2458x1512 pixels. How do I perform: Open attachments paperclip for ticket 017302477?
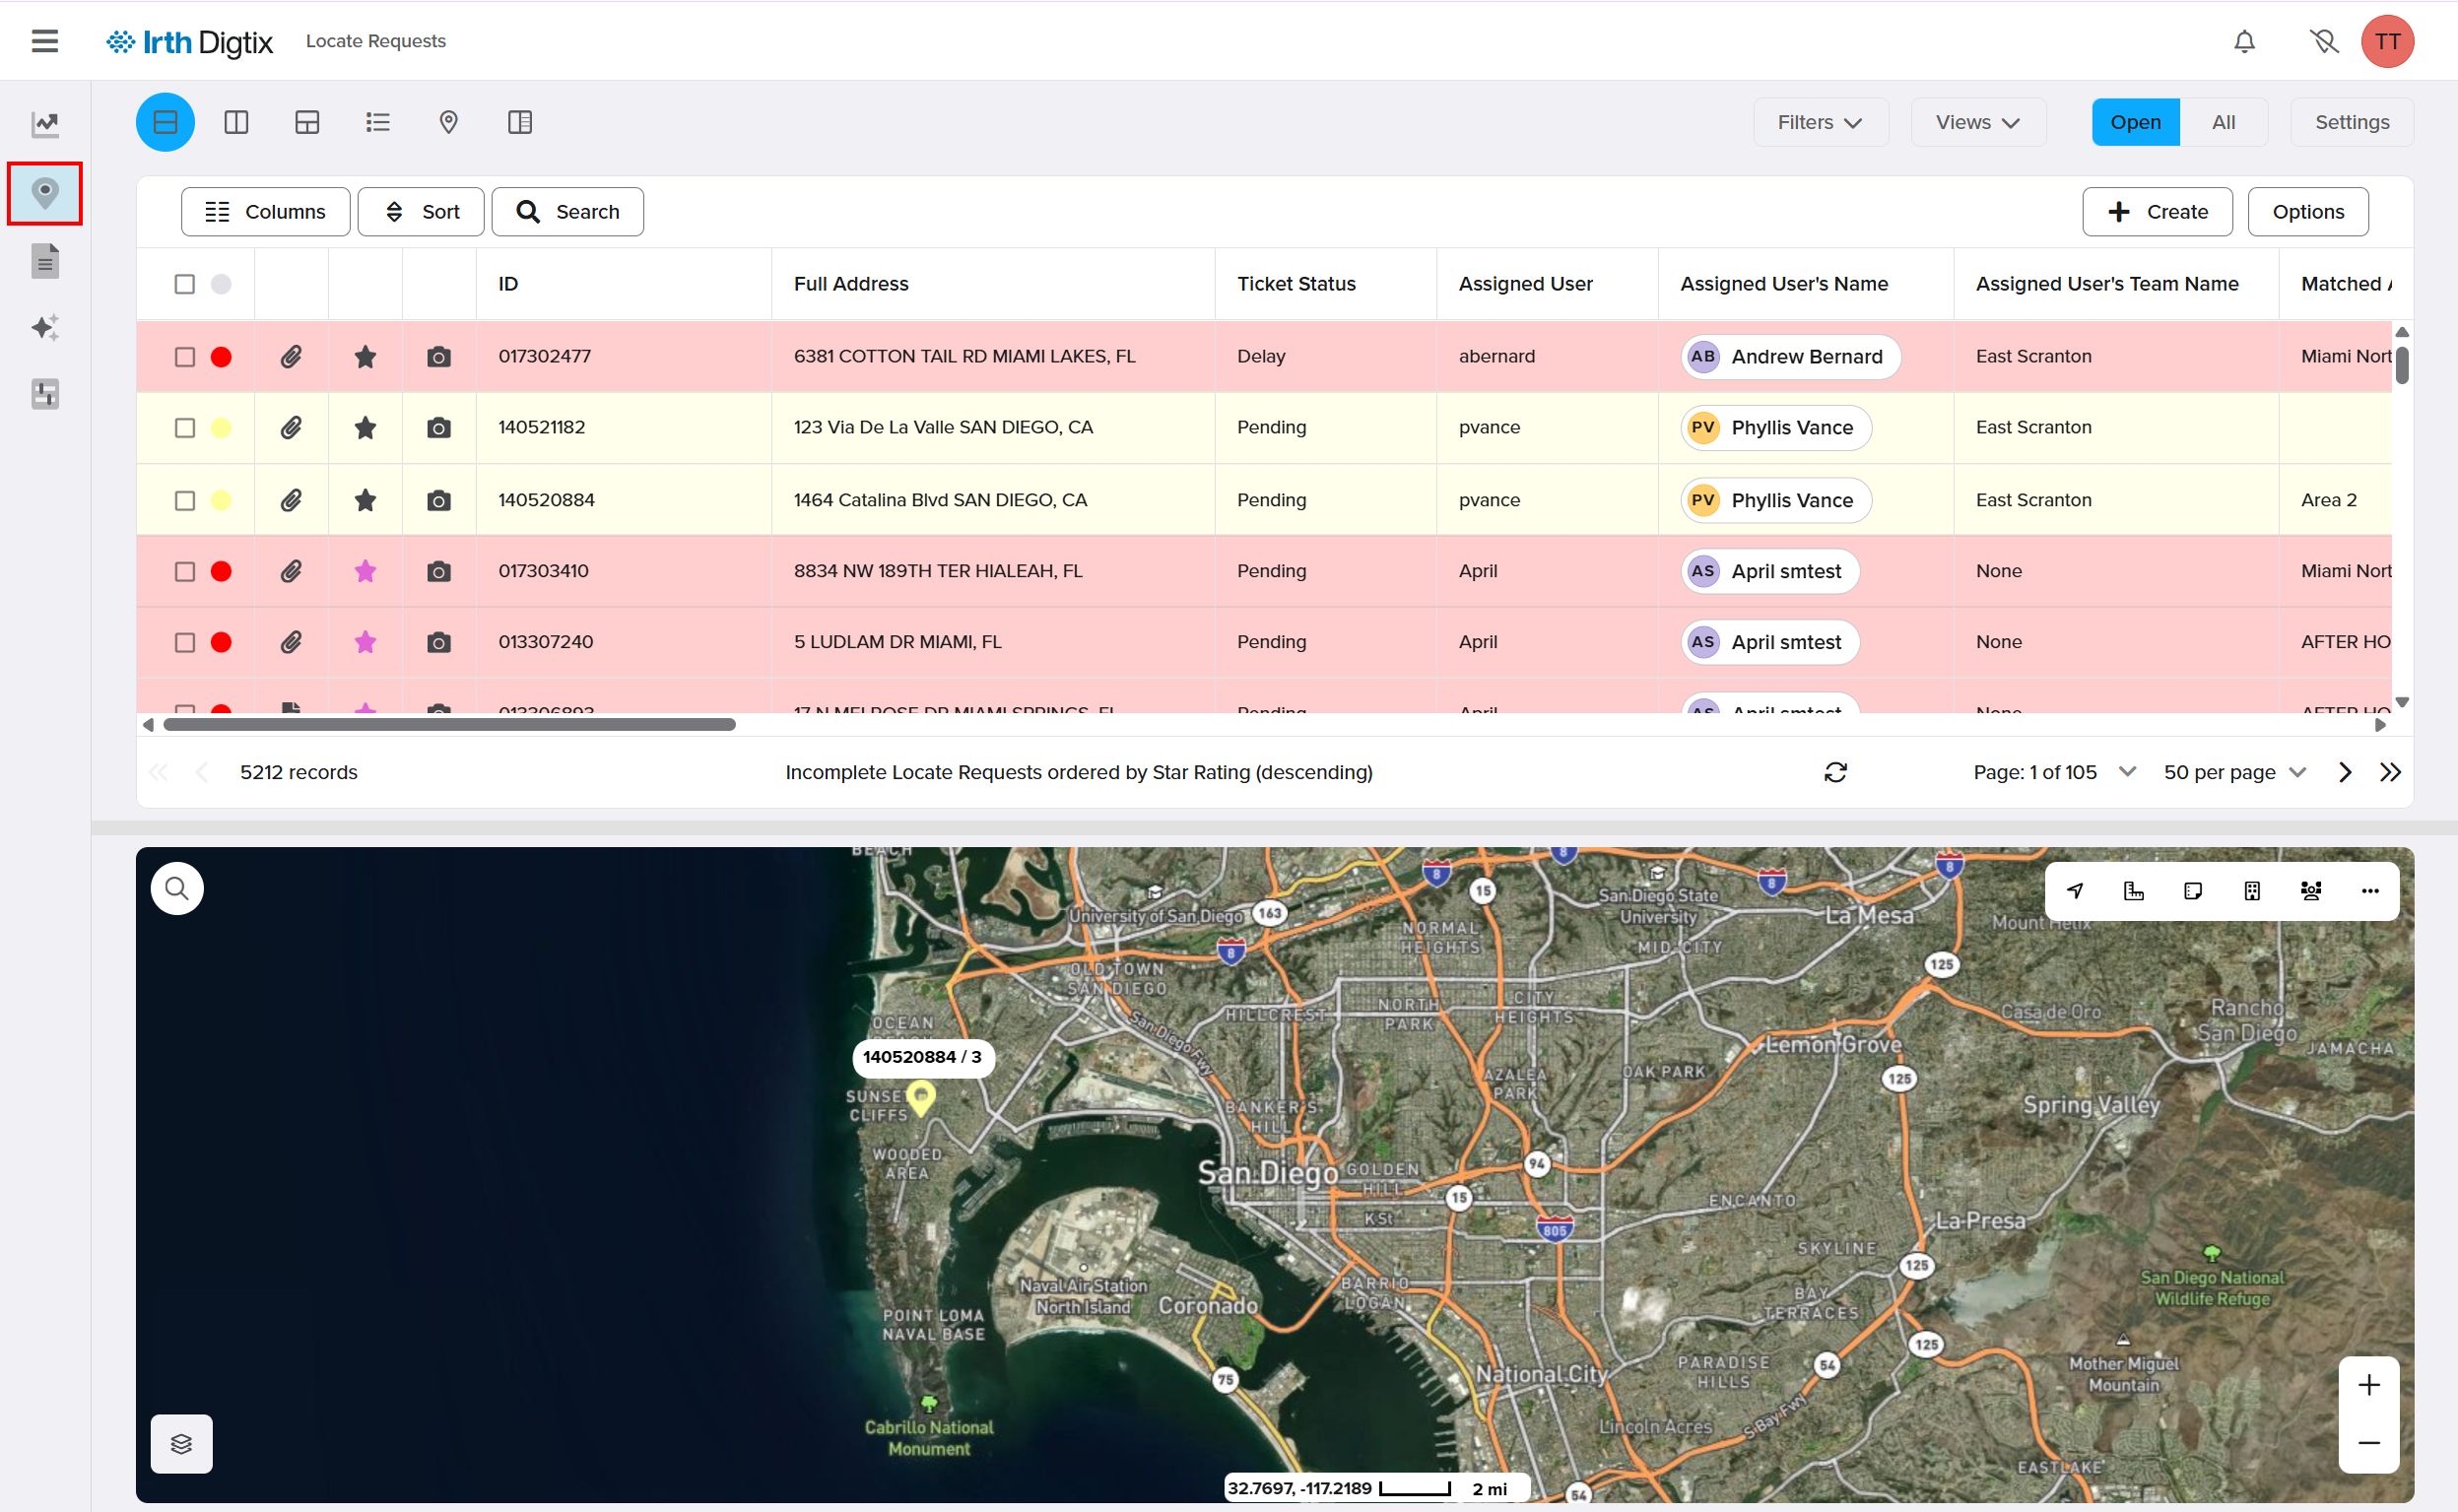[291, 356]
